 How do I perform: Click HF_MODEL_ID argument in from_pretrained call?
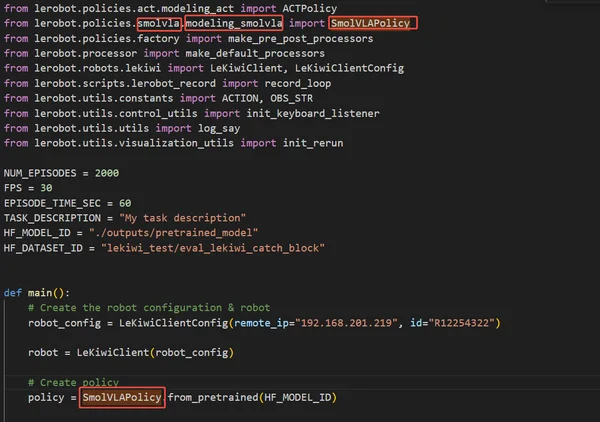point(297,398)
